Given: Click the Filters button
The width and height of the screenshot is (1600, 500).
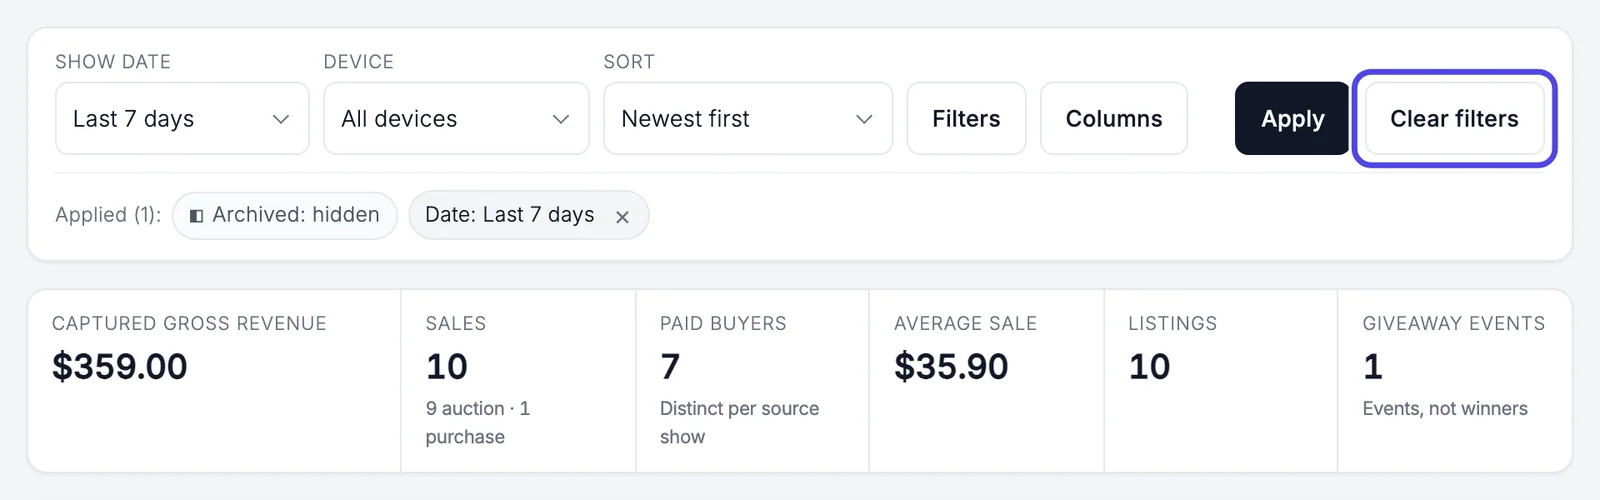Looking at the screenshot, I should (x=966, y=118).
